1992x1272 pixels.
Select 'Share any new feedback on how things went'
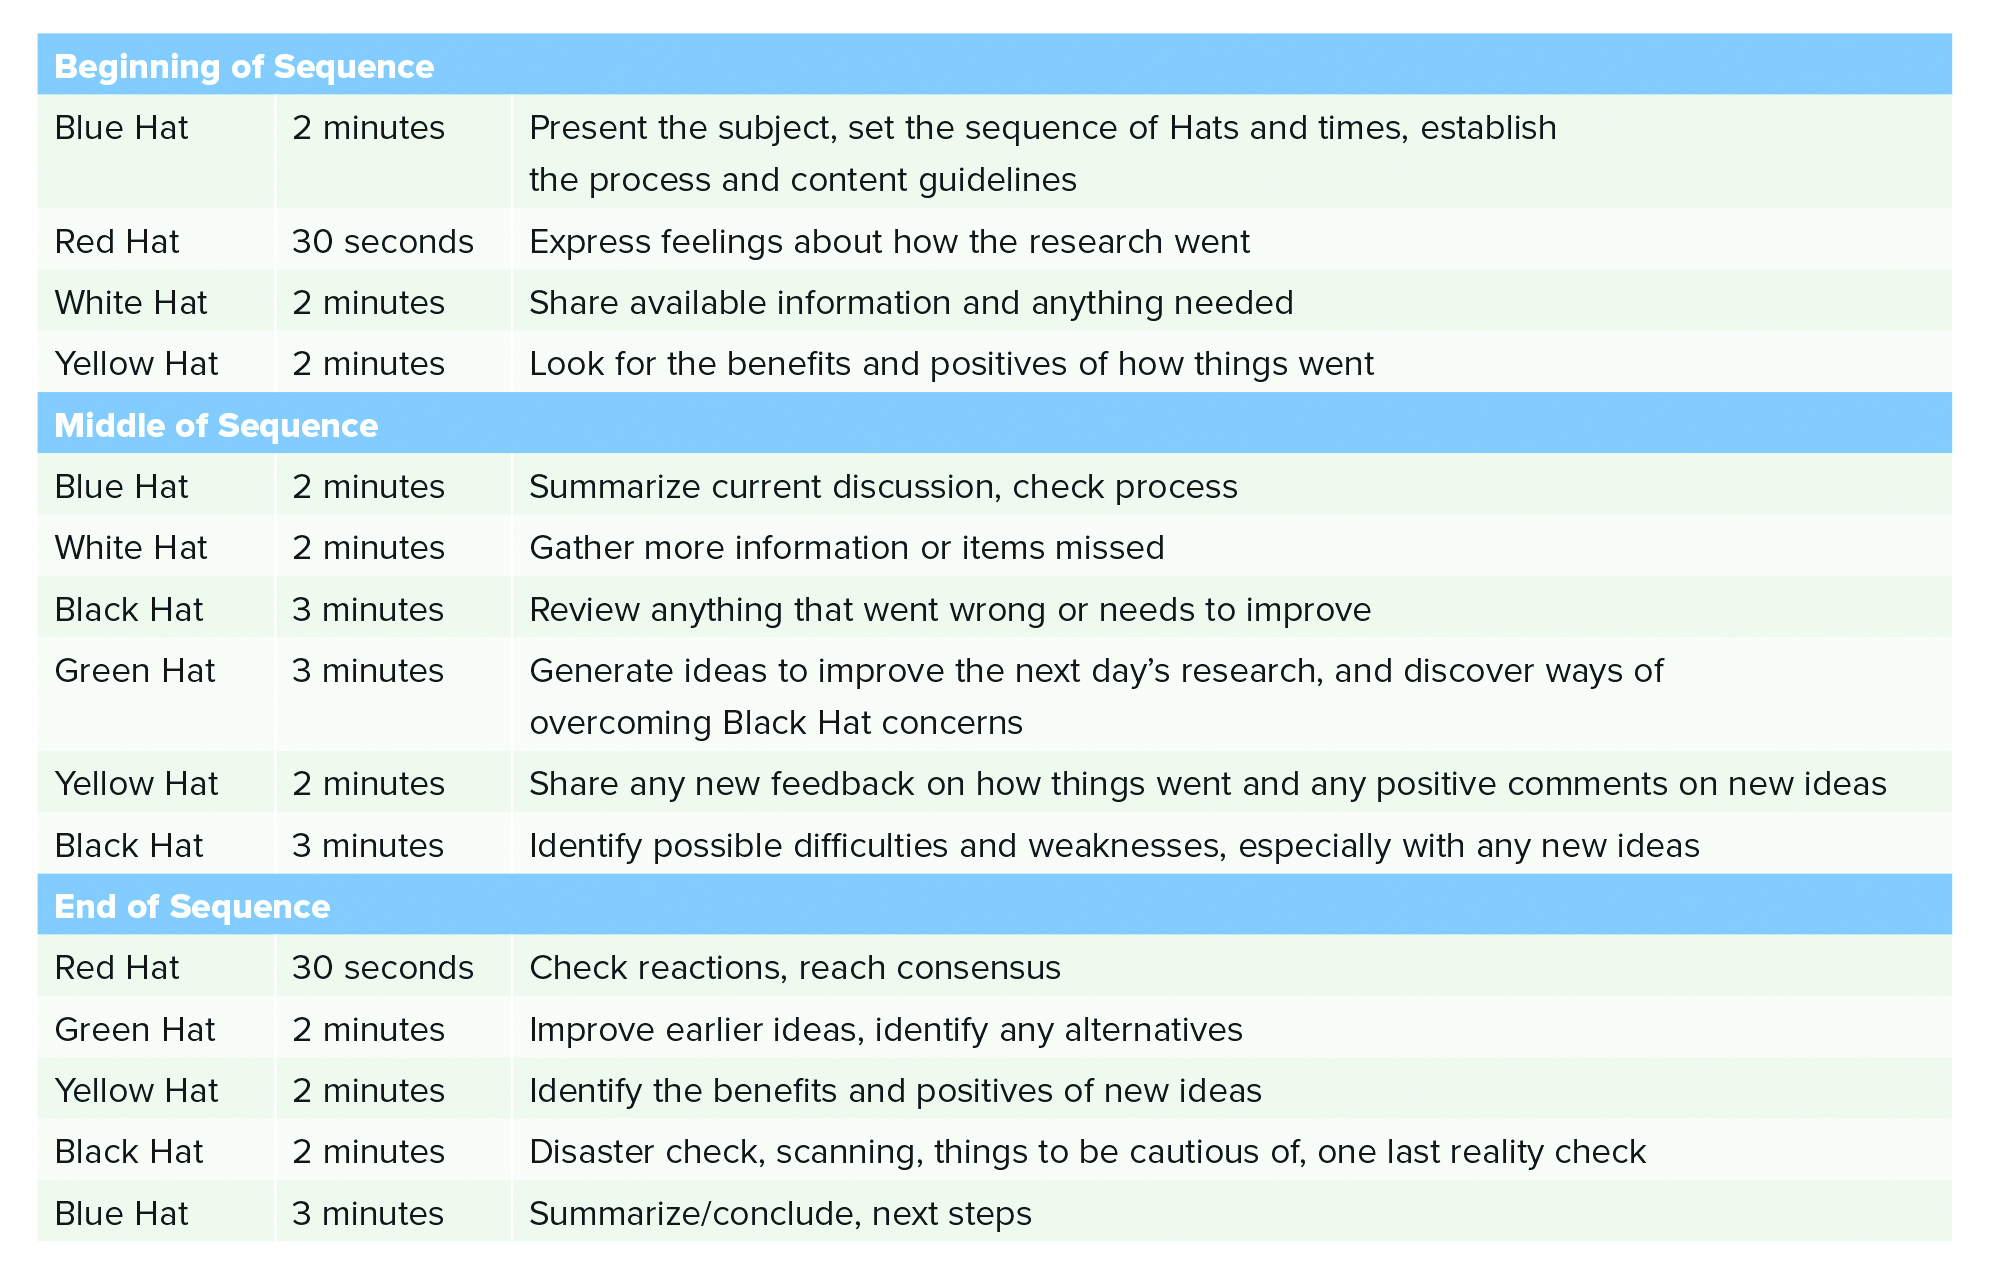tap(1208, 784)
